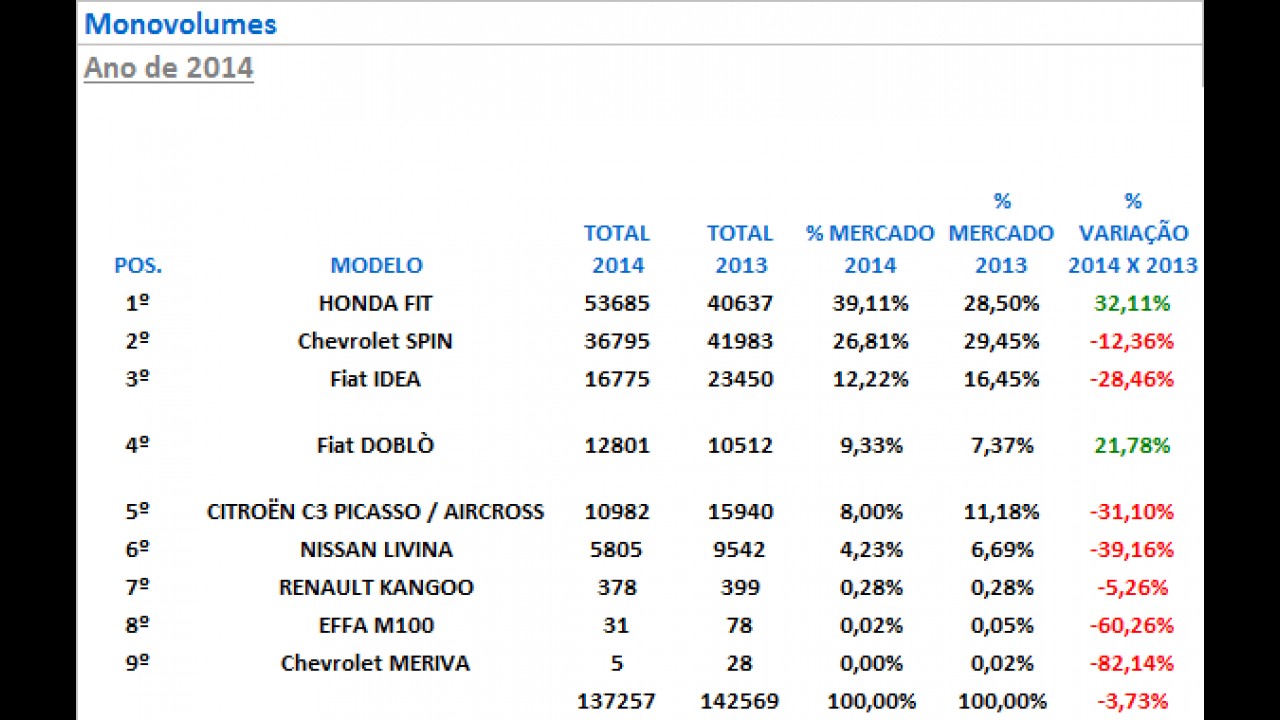Screen dimensions: 1280x720
Task: Select the TOTAL 2014 column header
Action: [617, 249]
